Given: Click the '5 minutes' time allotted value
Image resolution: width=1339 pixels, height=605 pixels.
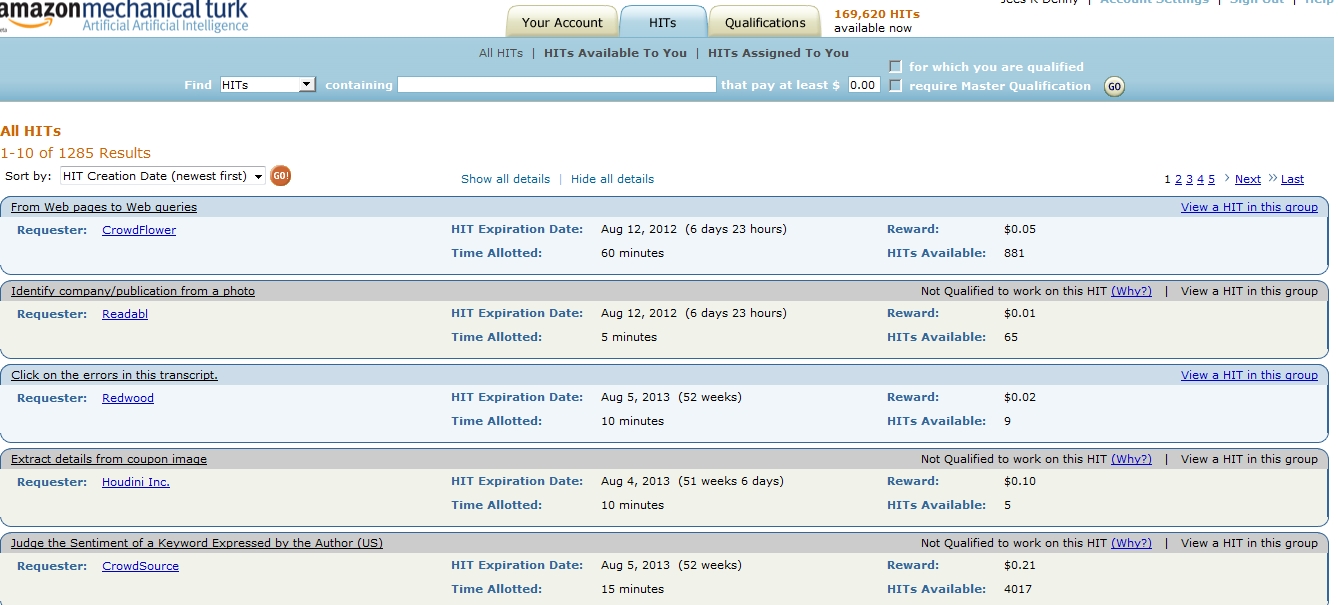Looking at the screenshot, I should tap(629, 337).
